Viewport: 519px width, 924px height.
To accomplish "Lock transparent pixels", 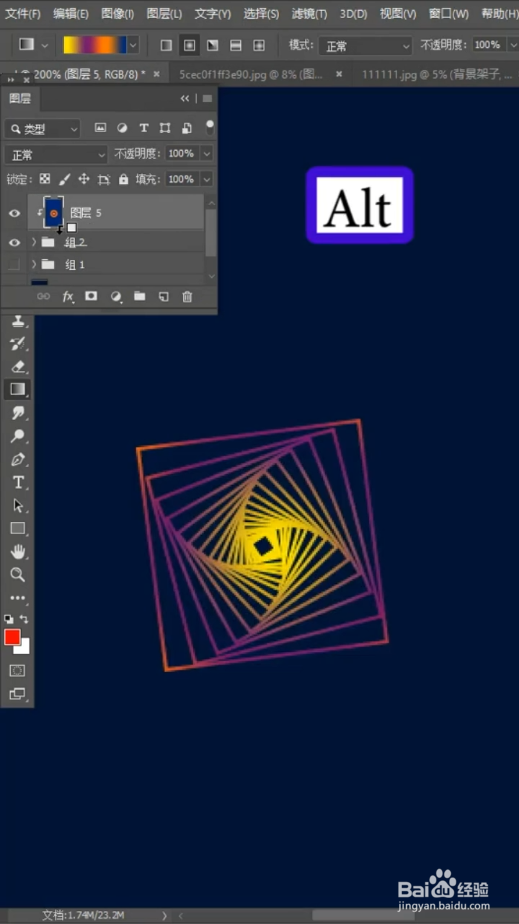I will point(45,179).
